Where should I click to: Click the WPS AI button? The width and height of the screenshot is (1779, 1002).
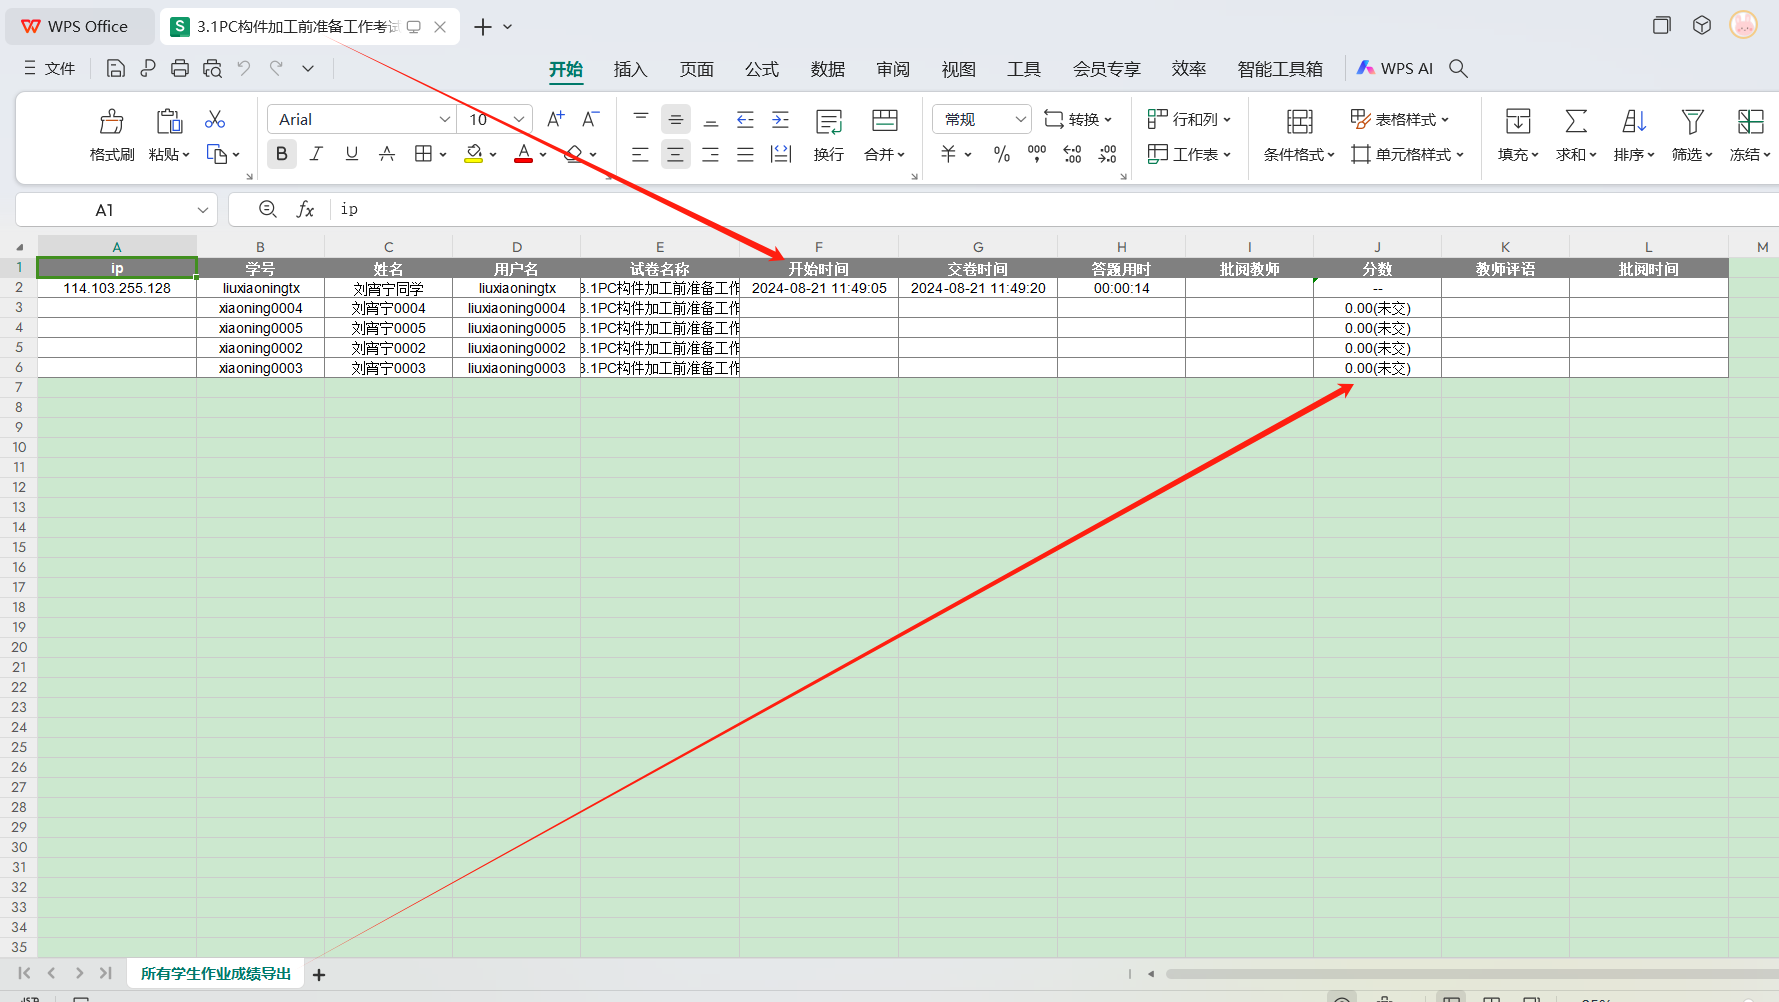(x=1395, y=68)
